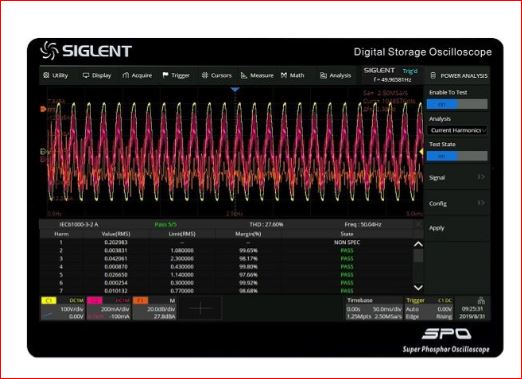Click the Apply button
Image resolution: width=522 pixels, height=379 pixels.
457,228
